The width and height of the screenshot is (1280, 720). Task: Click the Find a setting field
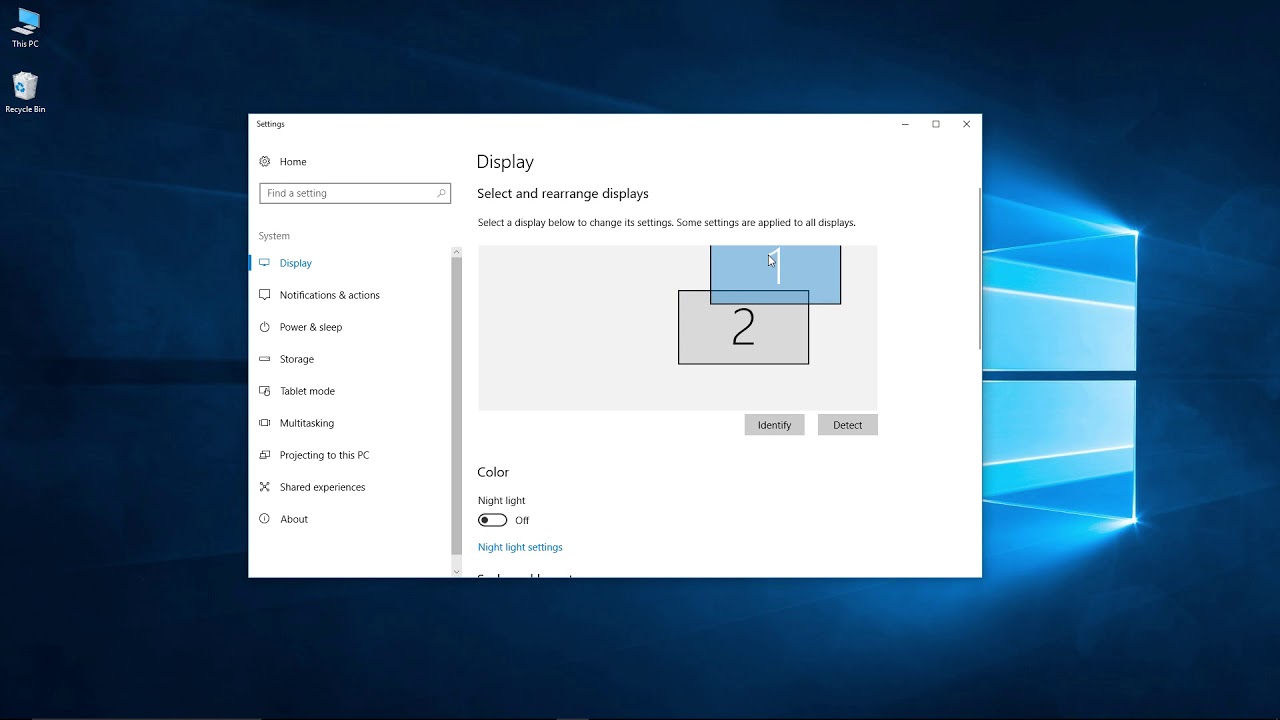click(x=355, y=193)
